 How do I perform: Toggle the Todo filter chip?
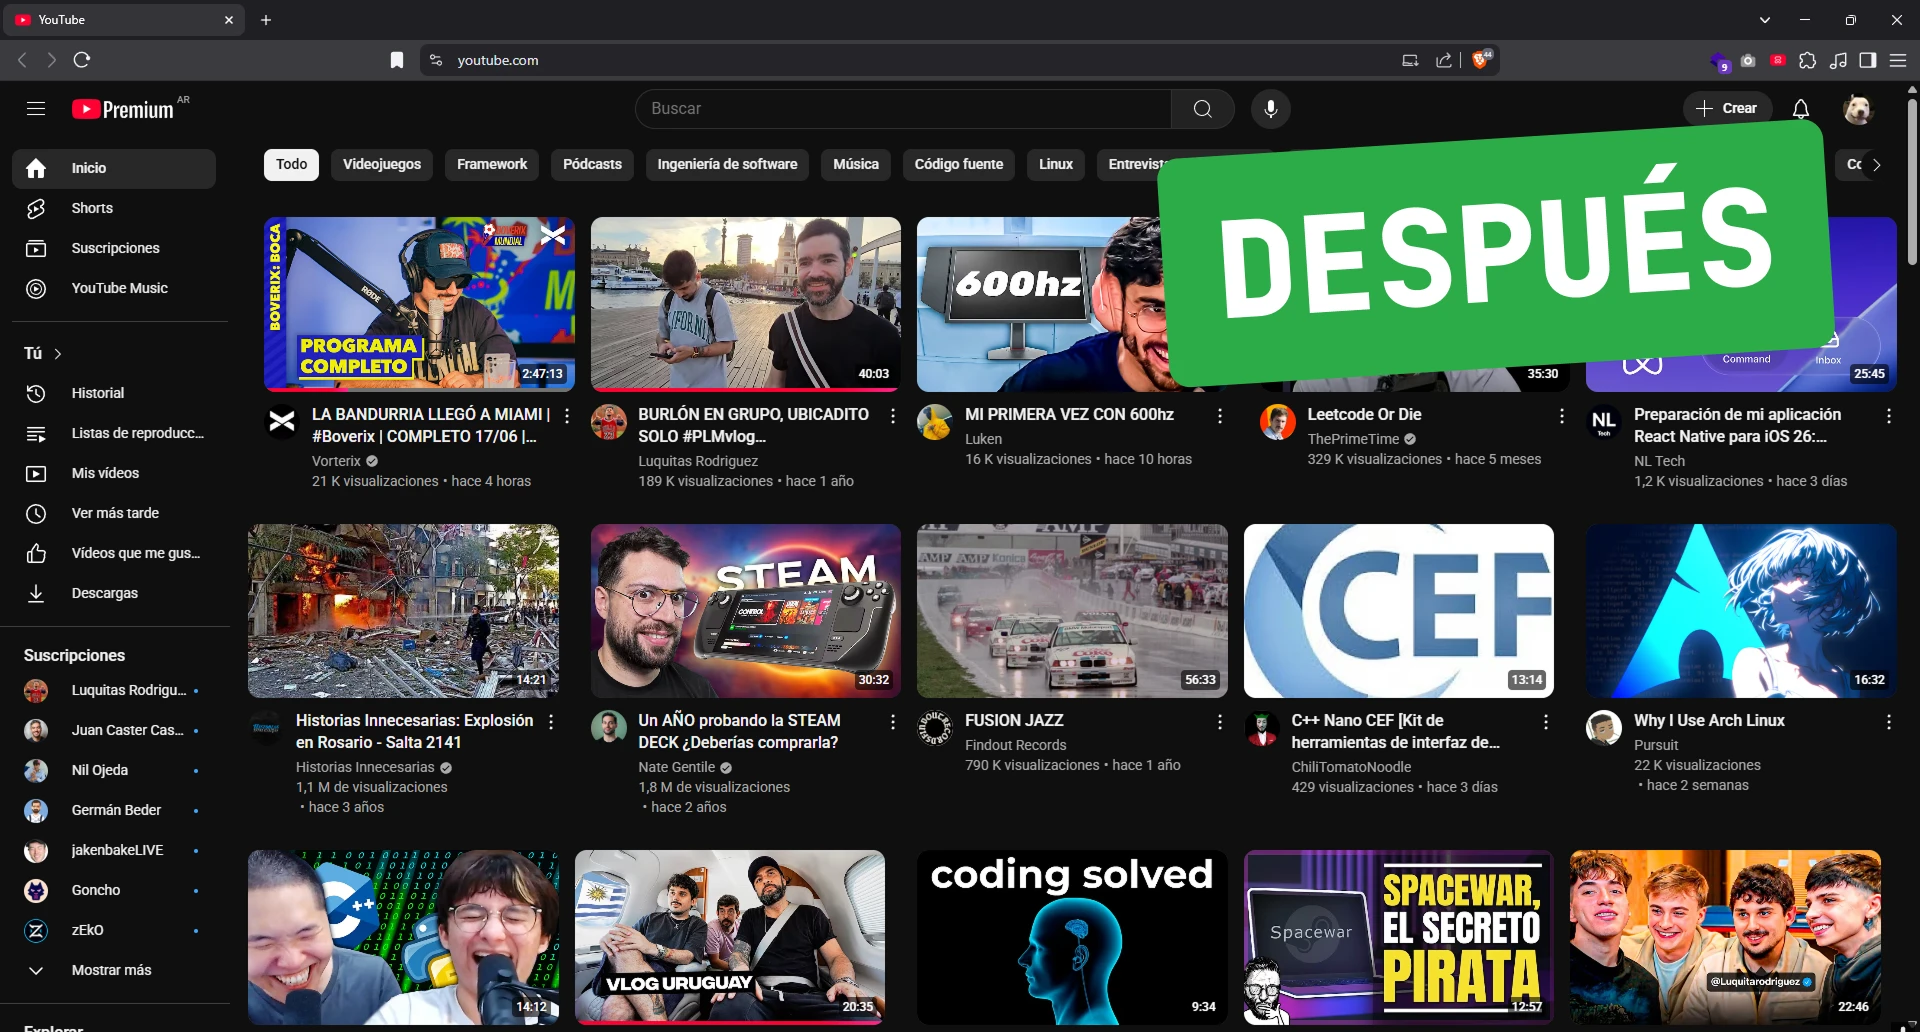click(290, 164)
